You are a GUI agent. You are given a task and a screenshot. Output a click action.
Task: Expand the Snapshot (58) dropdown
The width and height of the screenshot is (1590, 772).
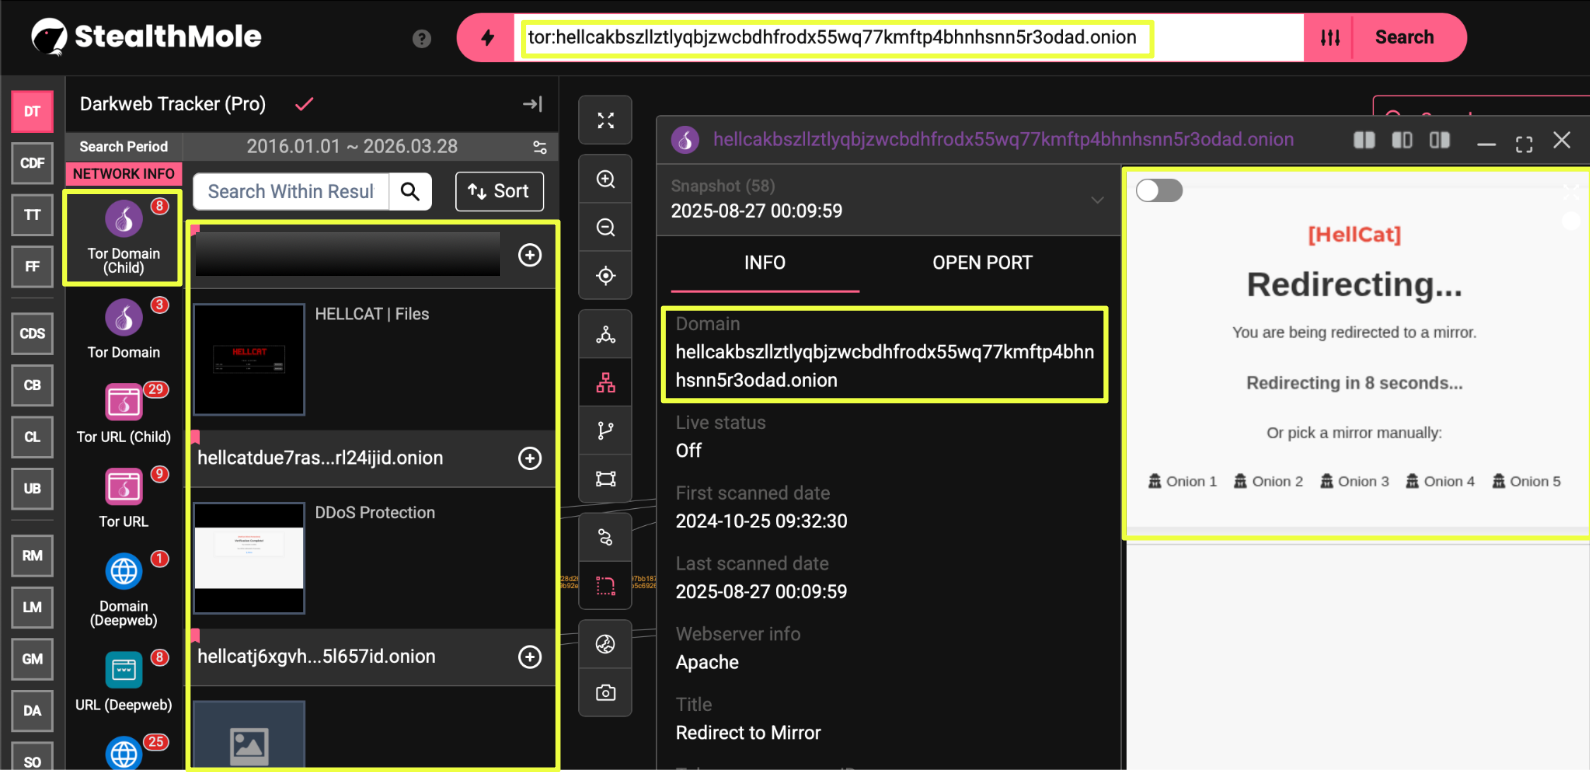pos(1097,200)
